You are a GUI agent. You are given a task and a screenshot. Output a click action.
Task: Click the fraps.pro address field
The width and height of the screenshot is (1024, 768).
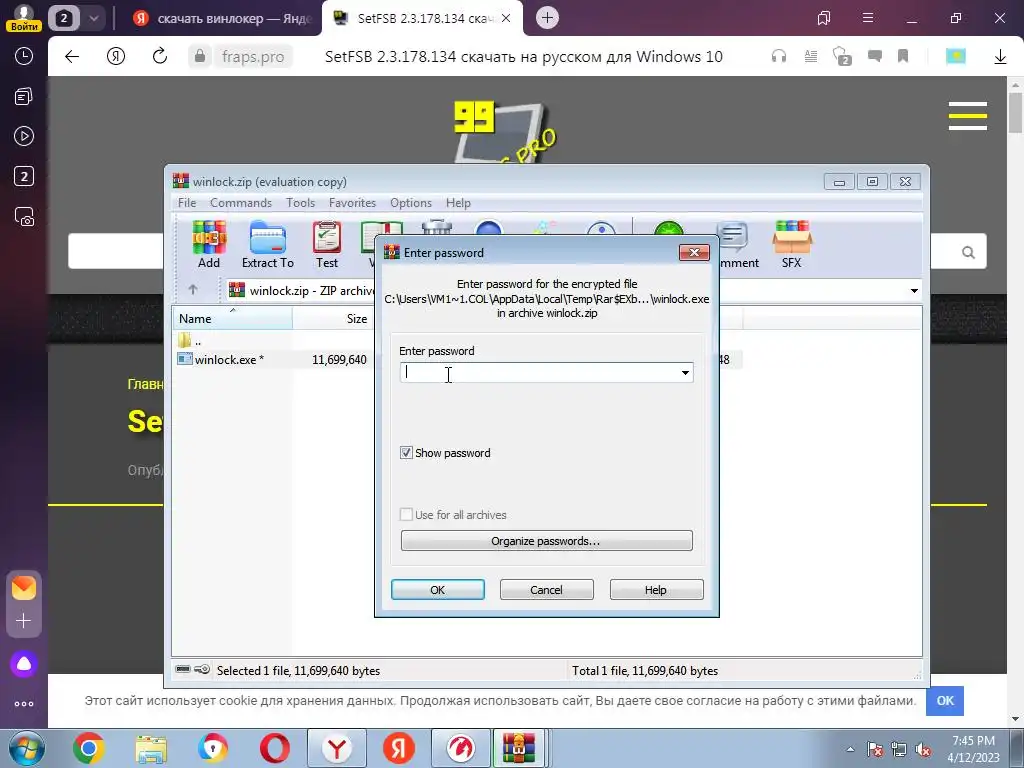click(253, 57)
